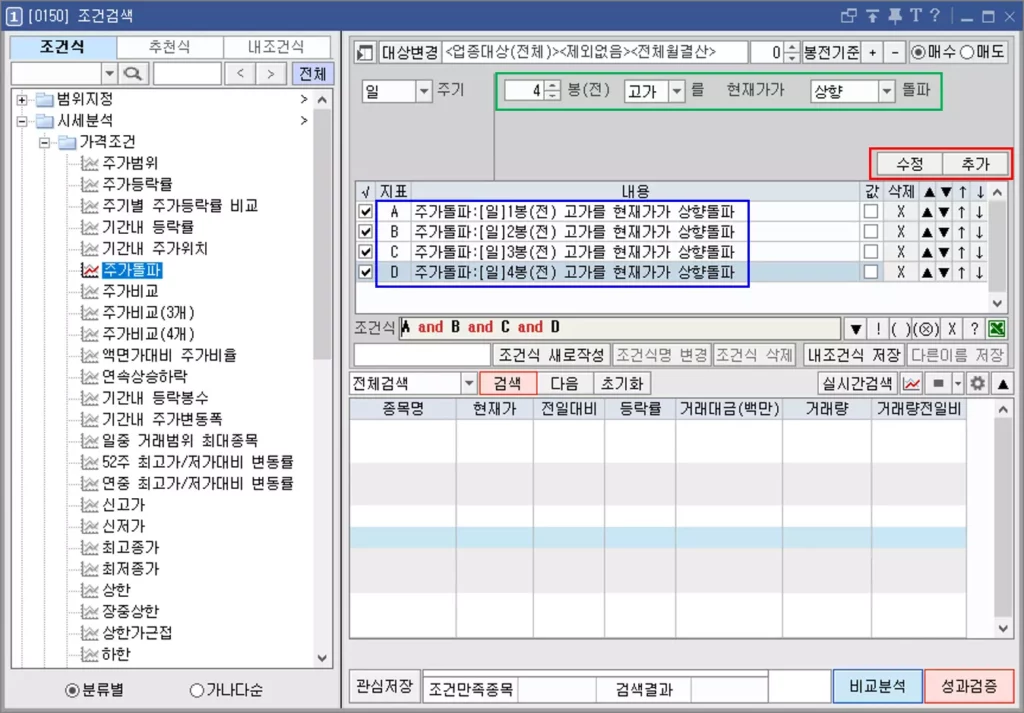Expand the 범위지정 tree folder

click(x=22, y=100)
